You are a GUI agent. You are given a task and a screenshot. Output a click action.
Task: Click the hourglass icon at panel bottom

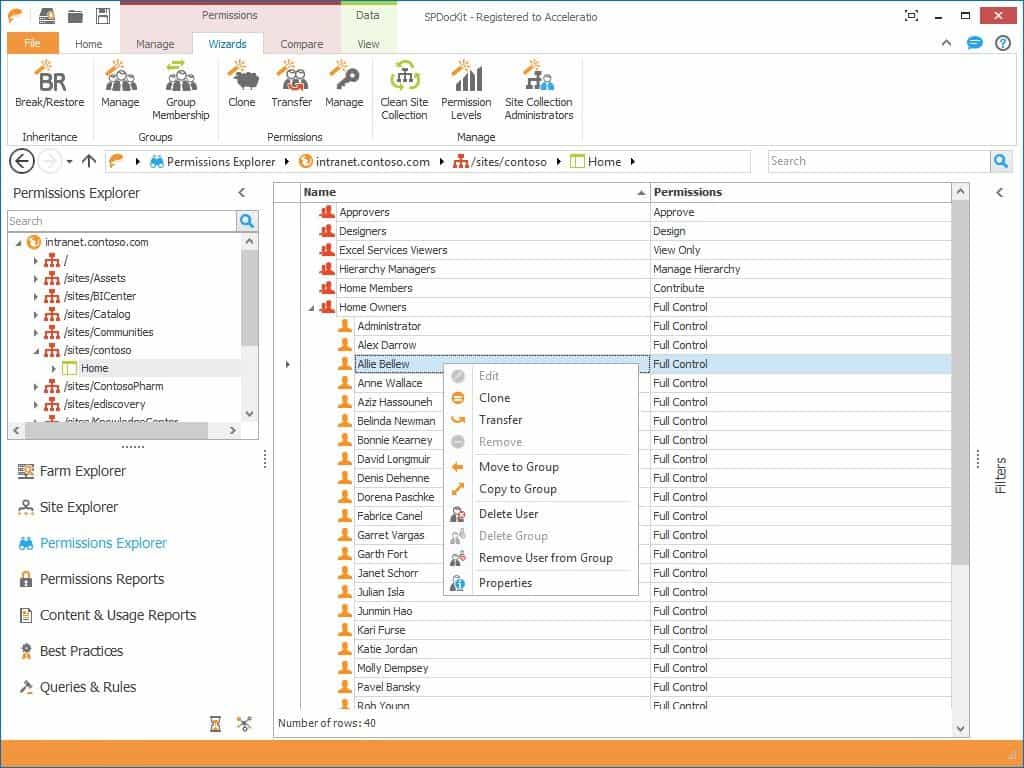pyautogui.click(x=216, y=724)
